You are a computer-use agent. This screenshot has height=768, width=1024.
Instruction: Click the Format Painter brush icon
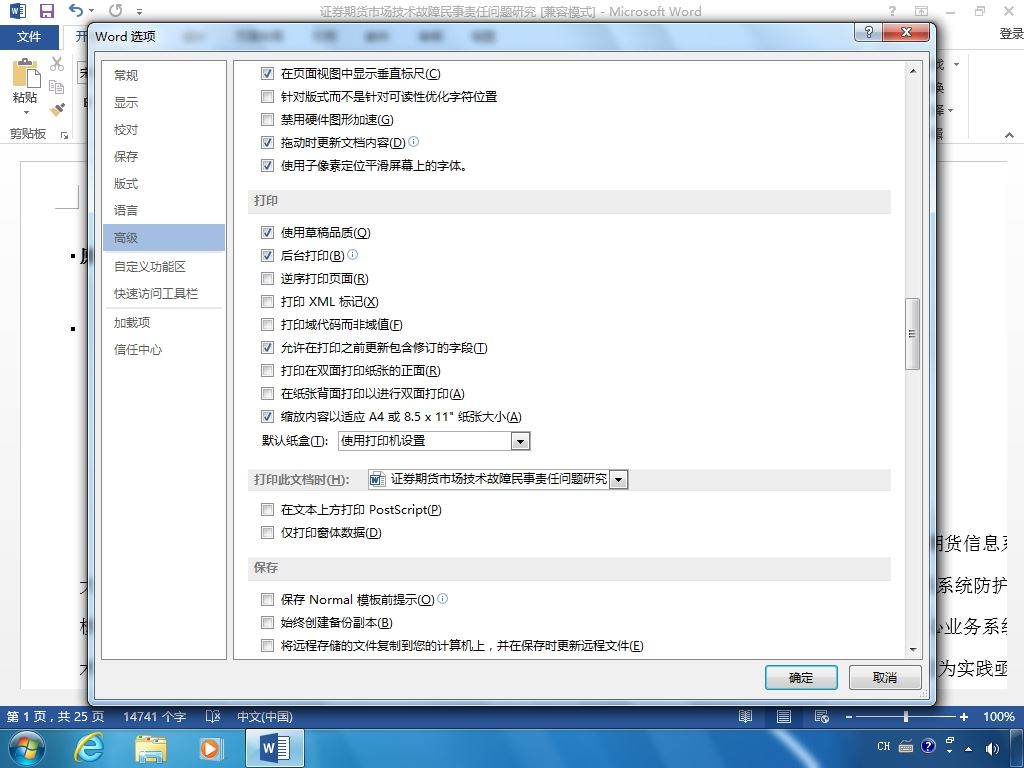click(x=57, y=109)
